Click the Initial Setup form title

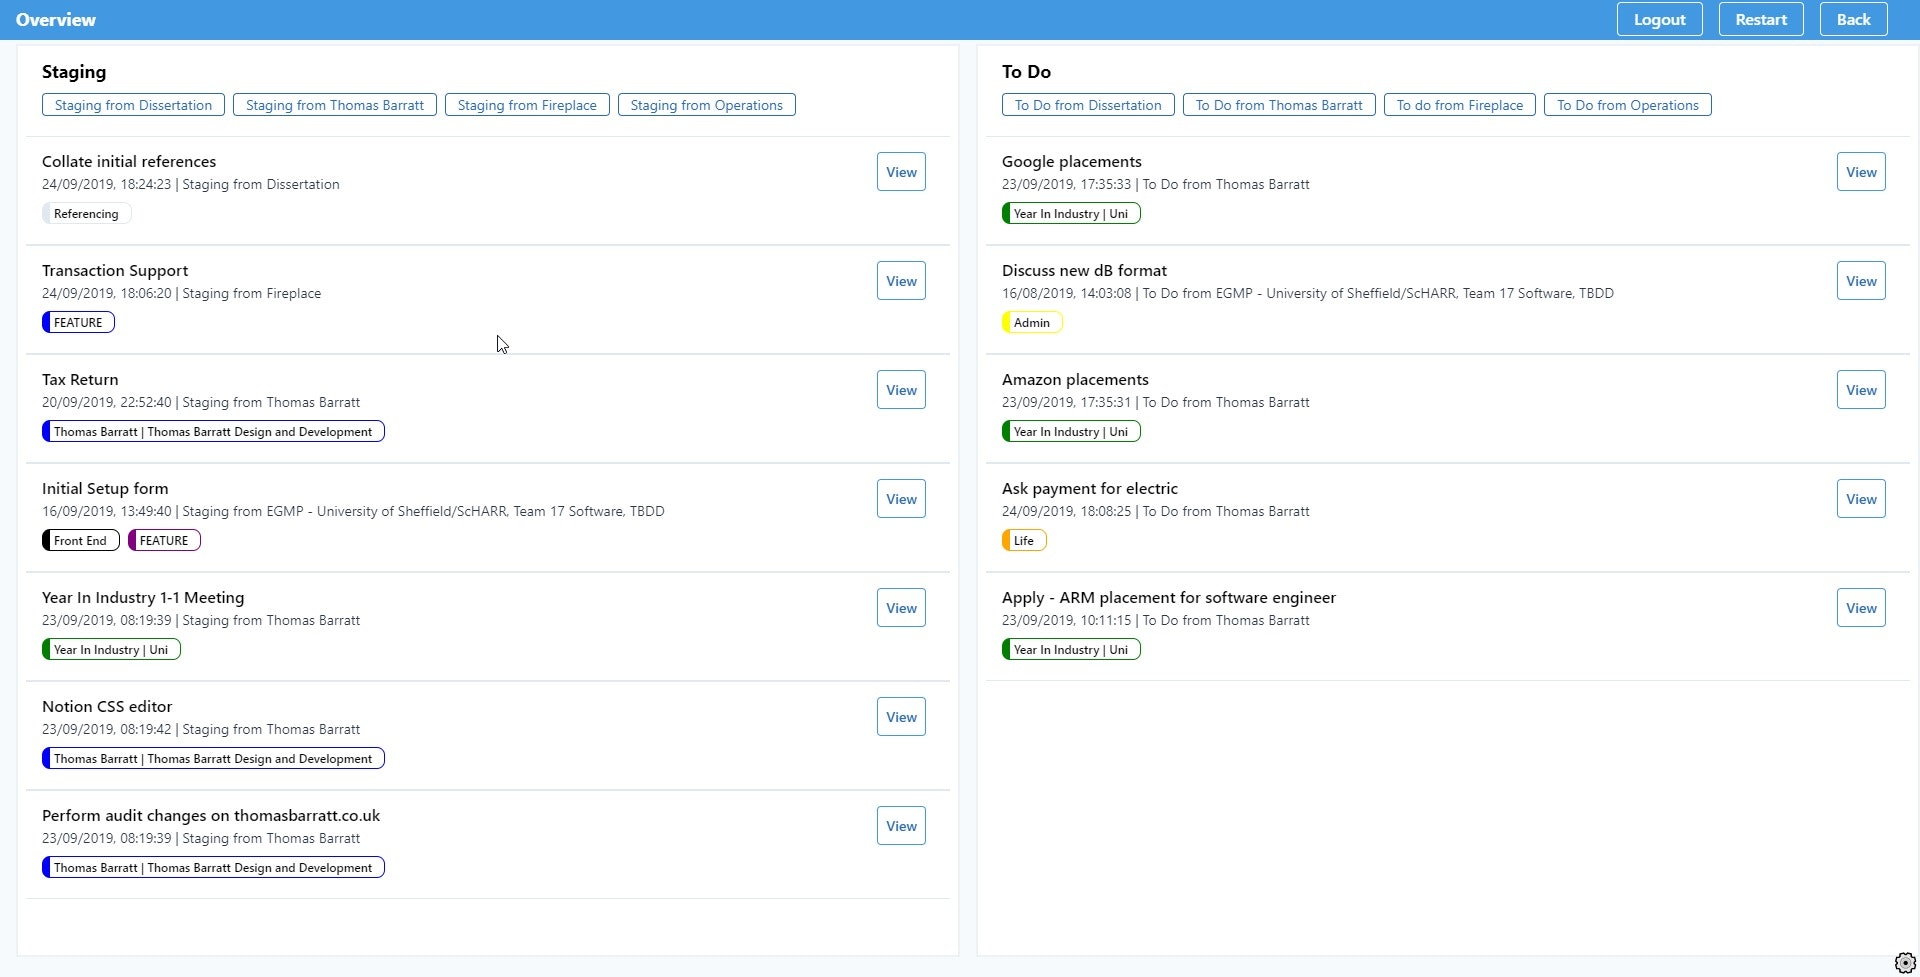(105, 488)
